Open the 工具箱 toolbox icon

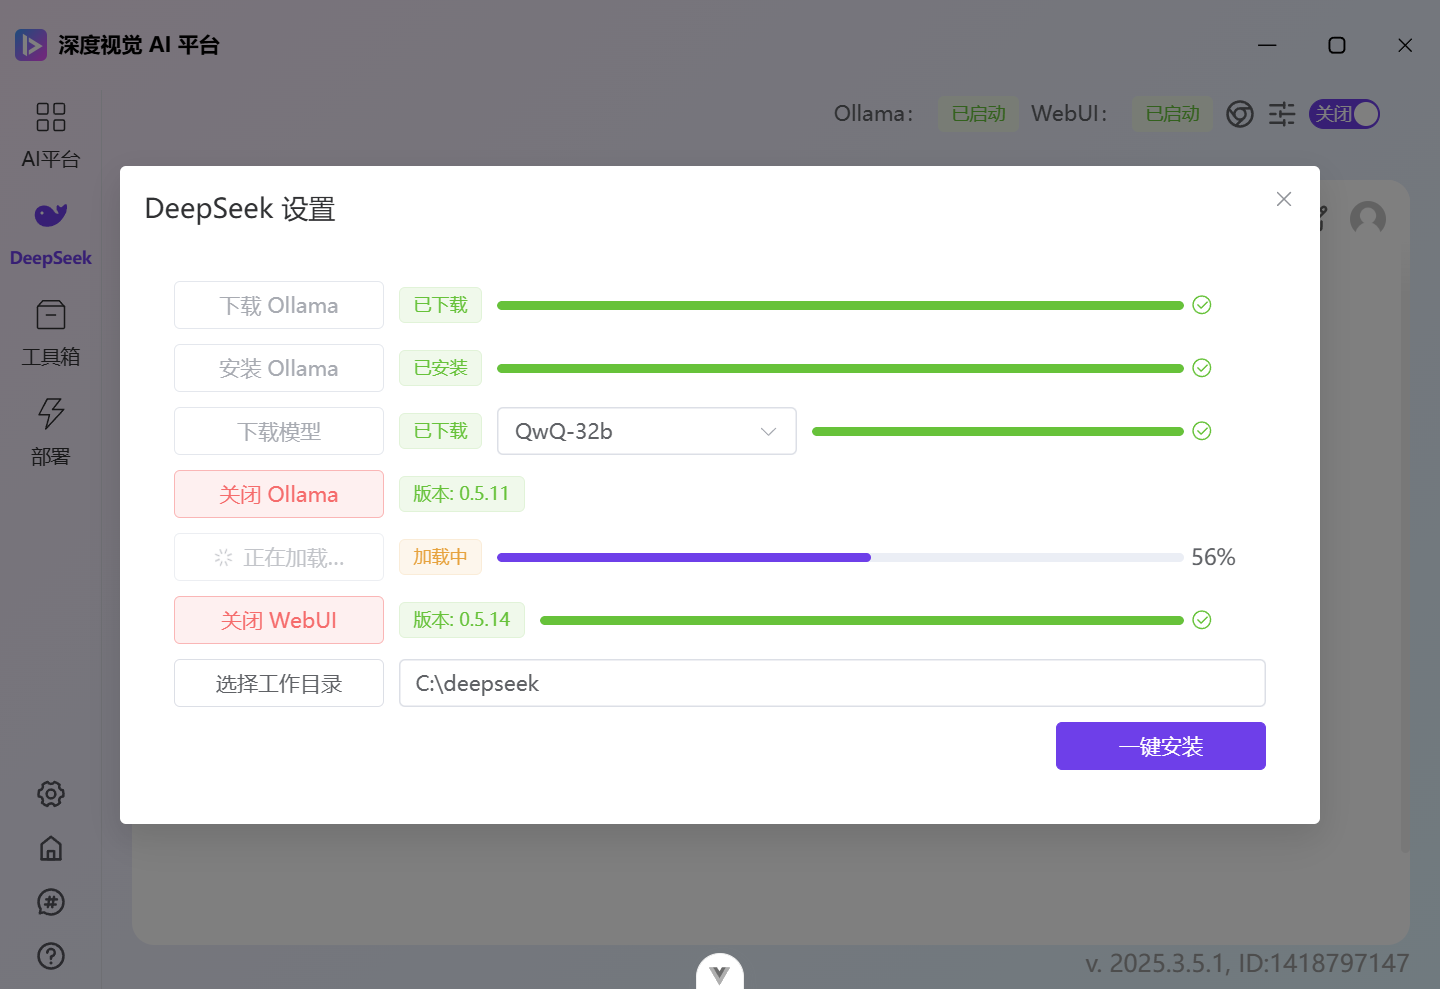point(51,315)
